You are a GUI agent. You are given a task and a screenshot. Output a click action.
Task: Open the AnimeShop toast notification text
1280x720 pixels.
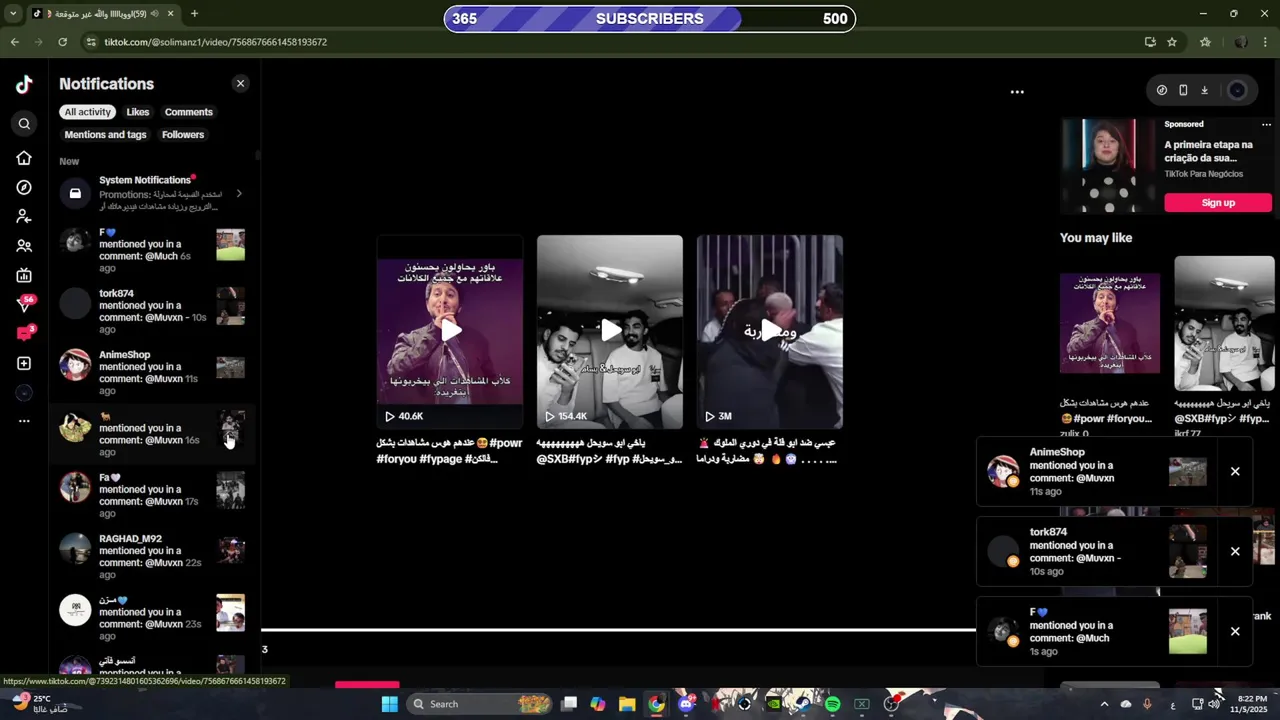point(1072,472)
